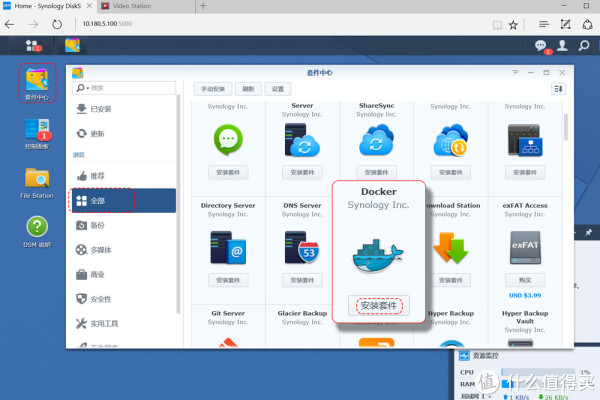Open the Update category in sidebar
The image size is (600, 400).
[123, 133]
